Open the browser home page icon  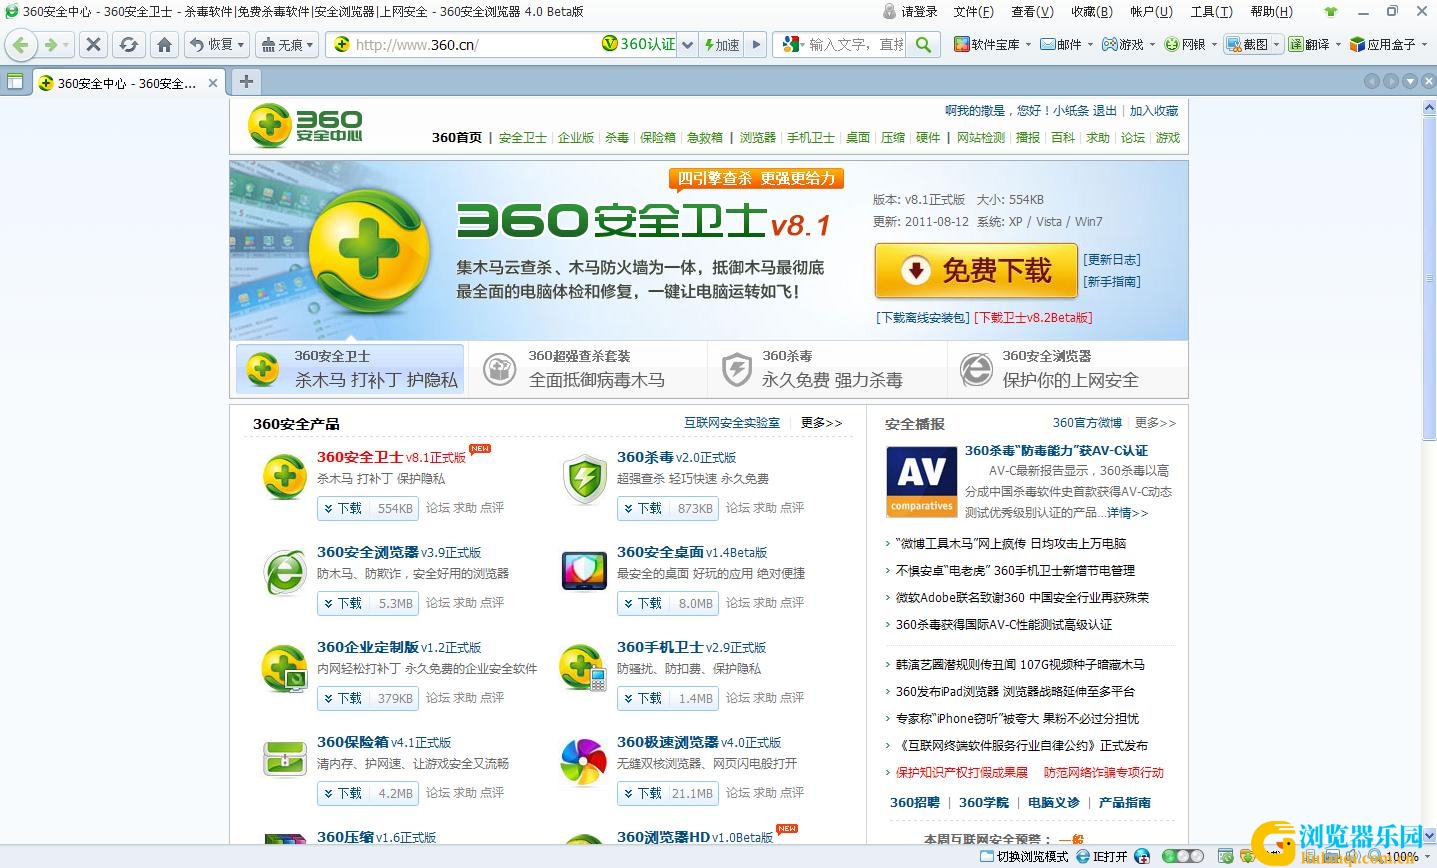[x=165, y=45]
